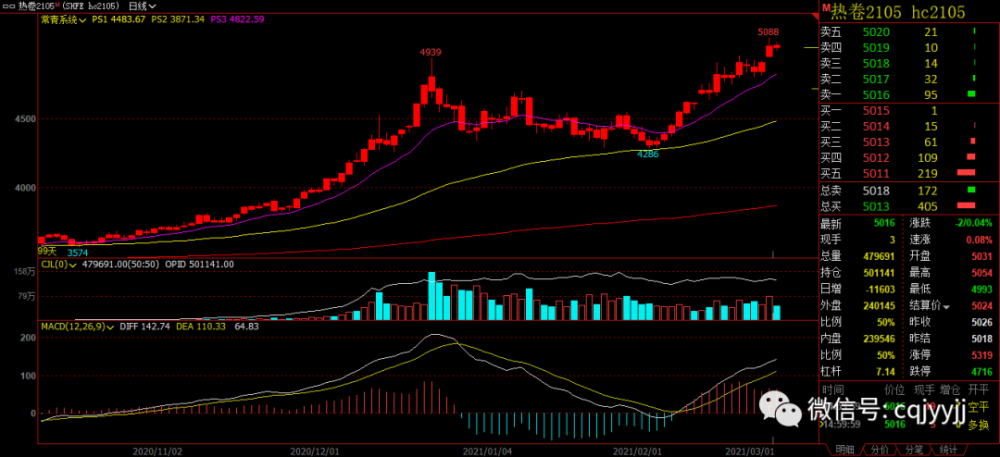The image size is (1000, 457).
Task: Click the DEA 110.33 value
Action: pyautogui.click(x=199, y=326)
